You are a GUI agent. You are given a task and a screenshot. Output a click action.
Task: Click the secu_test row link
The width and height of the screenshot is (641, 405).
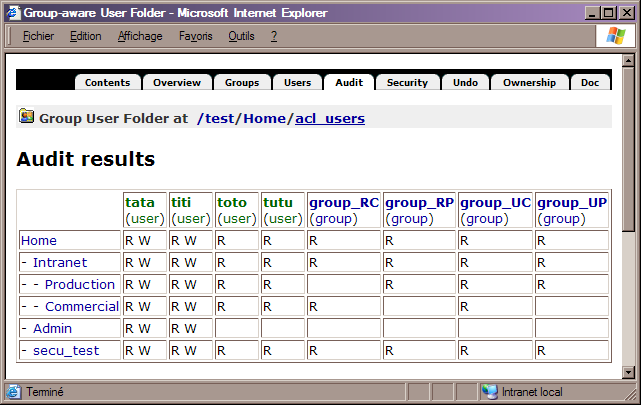(65, 350)
